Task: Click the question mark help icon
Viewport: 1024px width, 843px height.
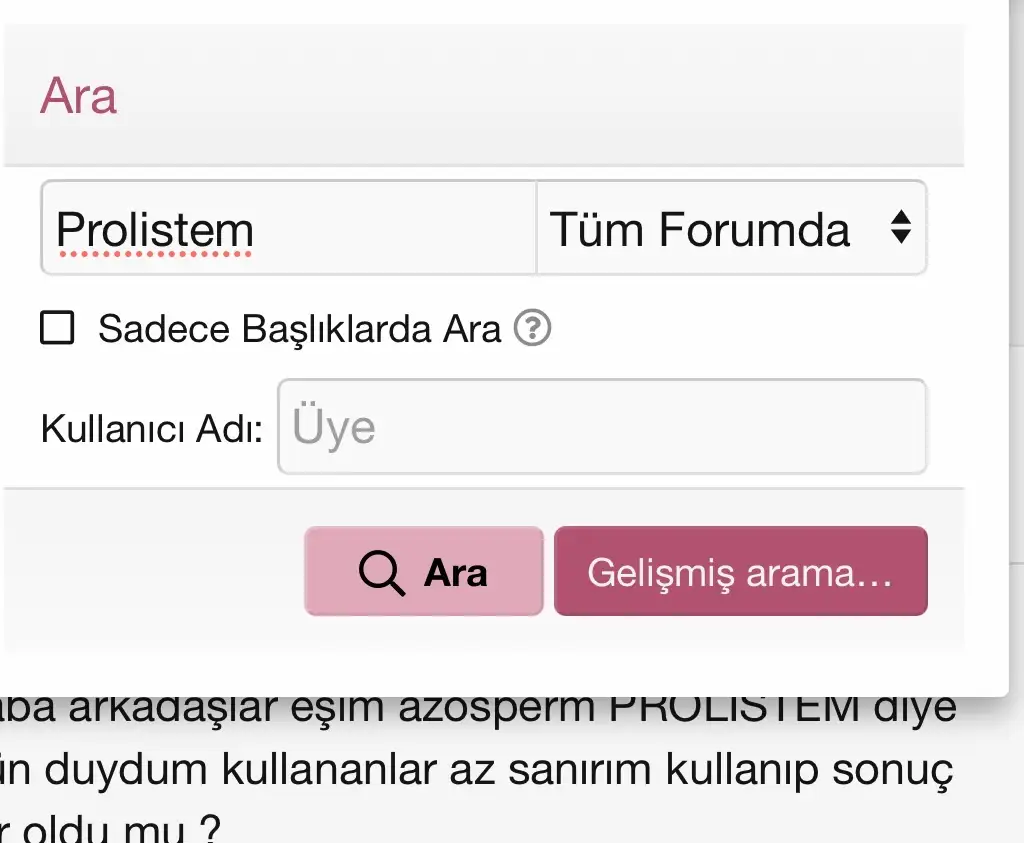Action: pos(532,328)
